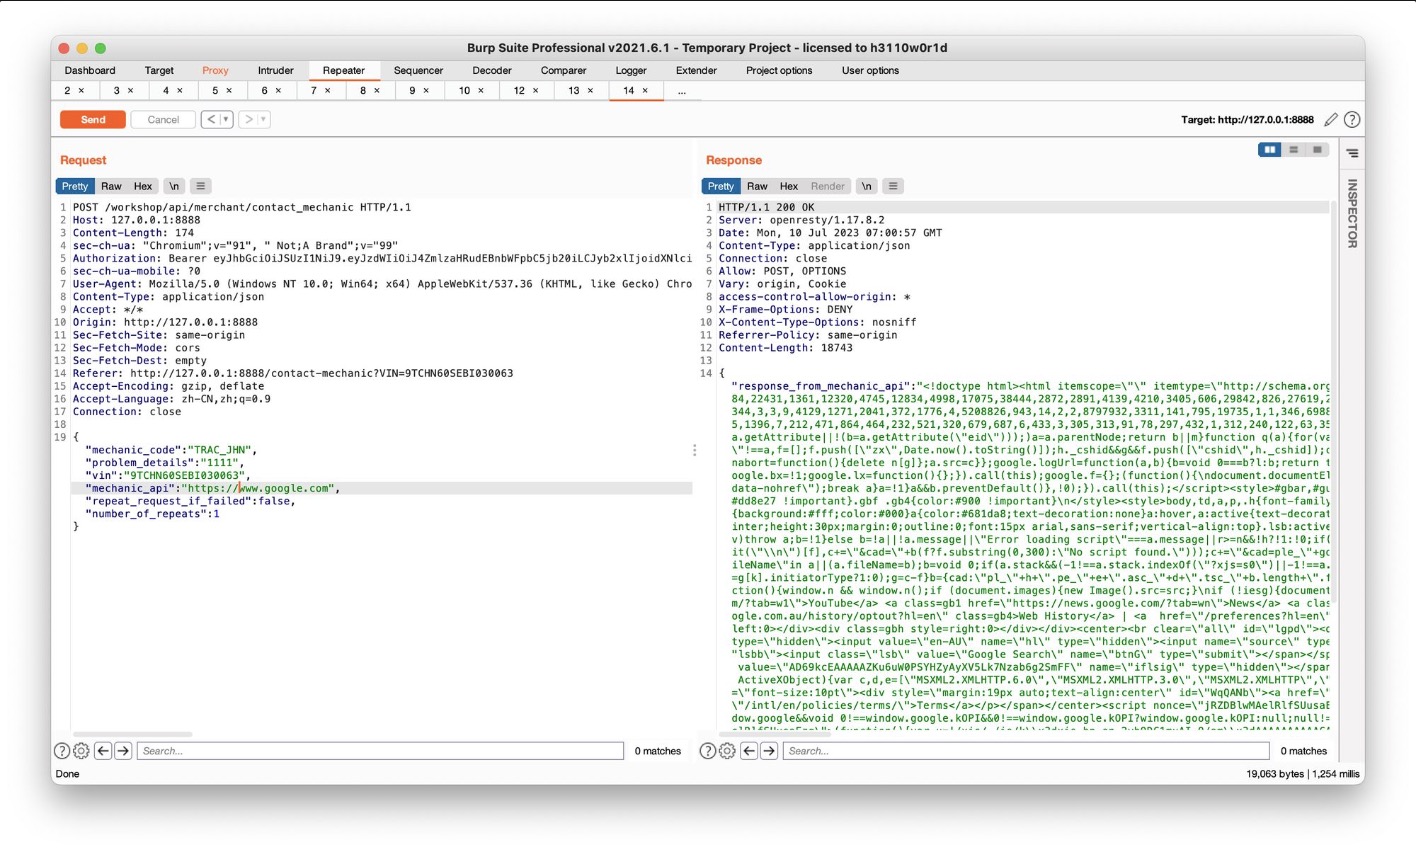Select side-by-side layout toggle

(x=1269, y=150)
